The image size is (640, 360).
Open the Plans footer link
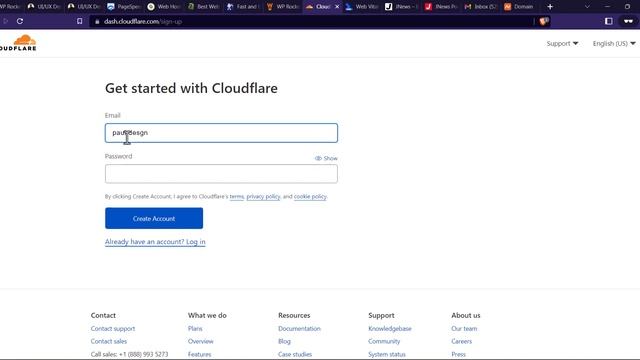[x=195, y=329]
